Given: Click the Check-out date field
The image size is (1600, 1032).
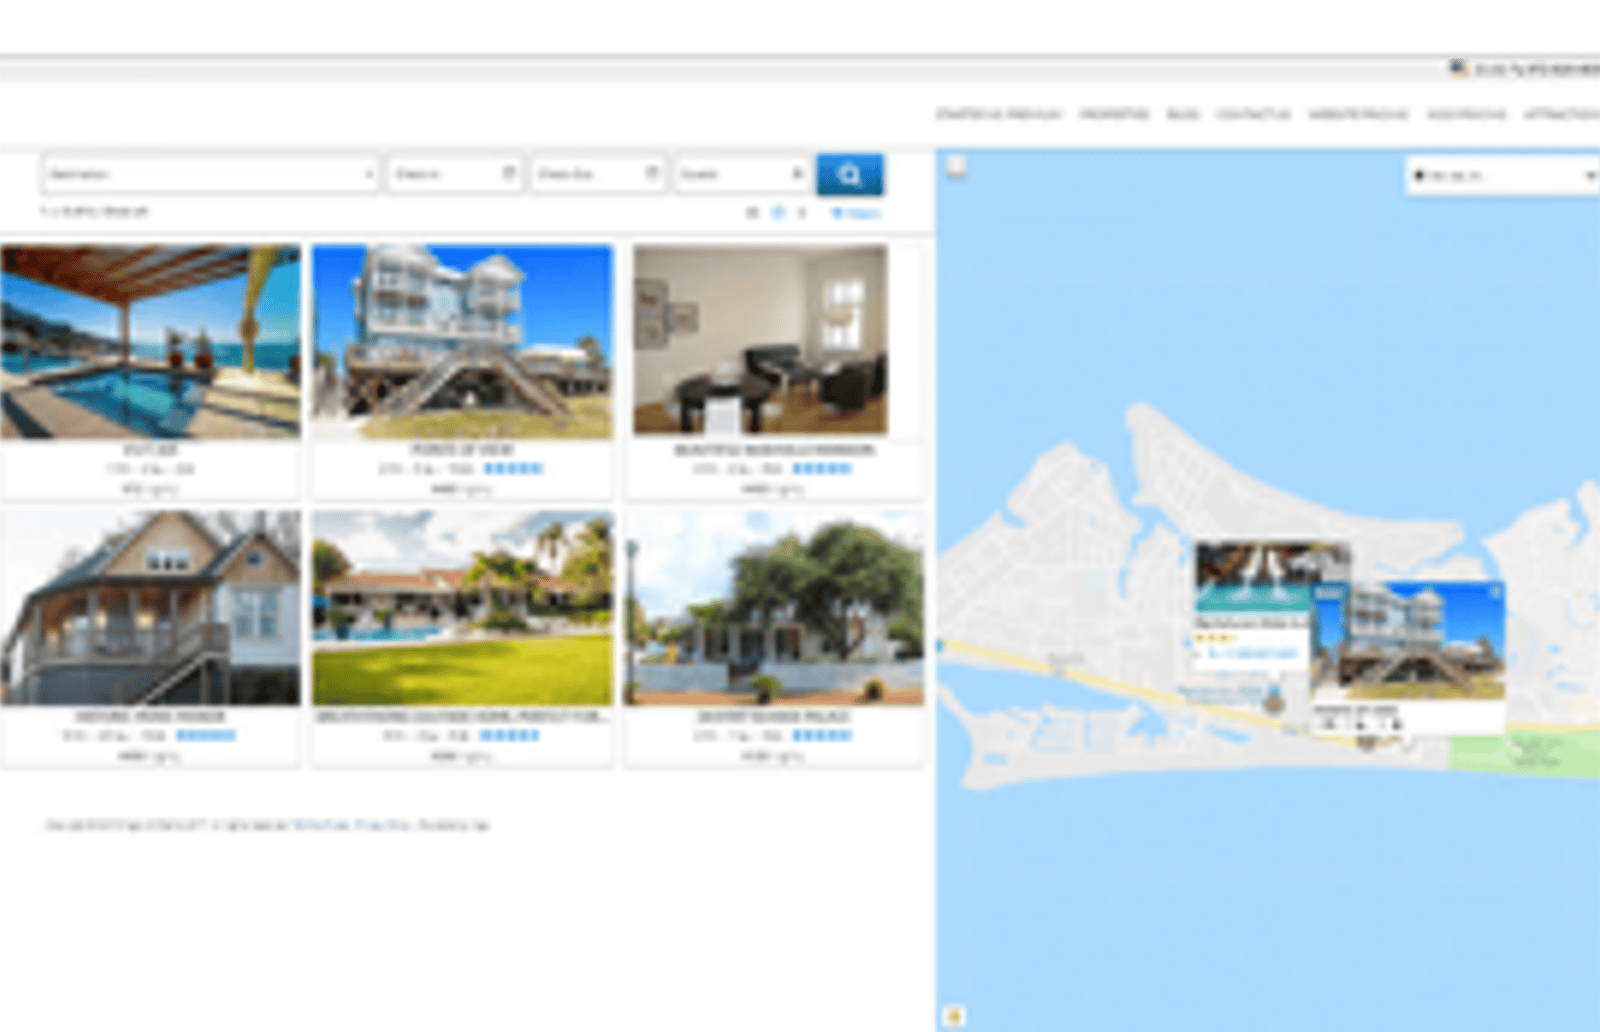Looking at the screenshot, I should [x=598, y=174].
